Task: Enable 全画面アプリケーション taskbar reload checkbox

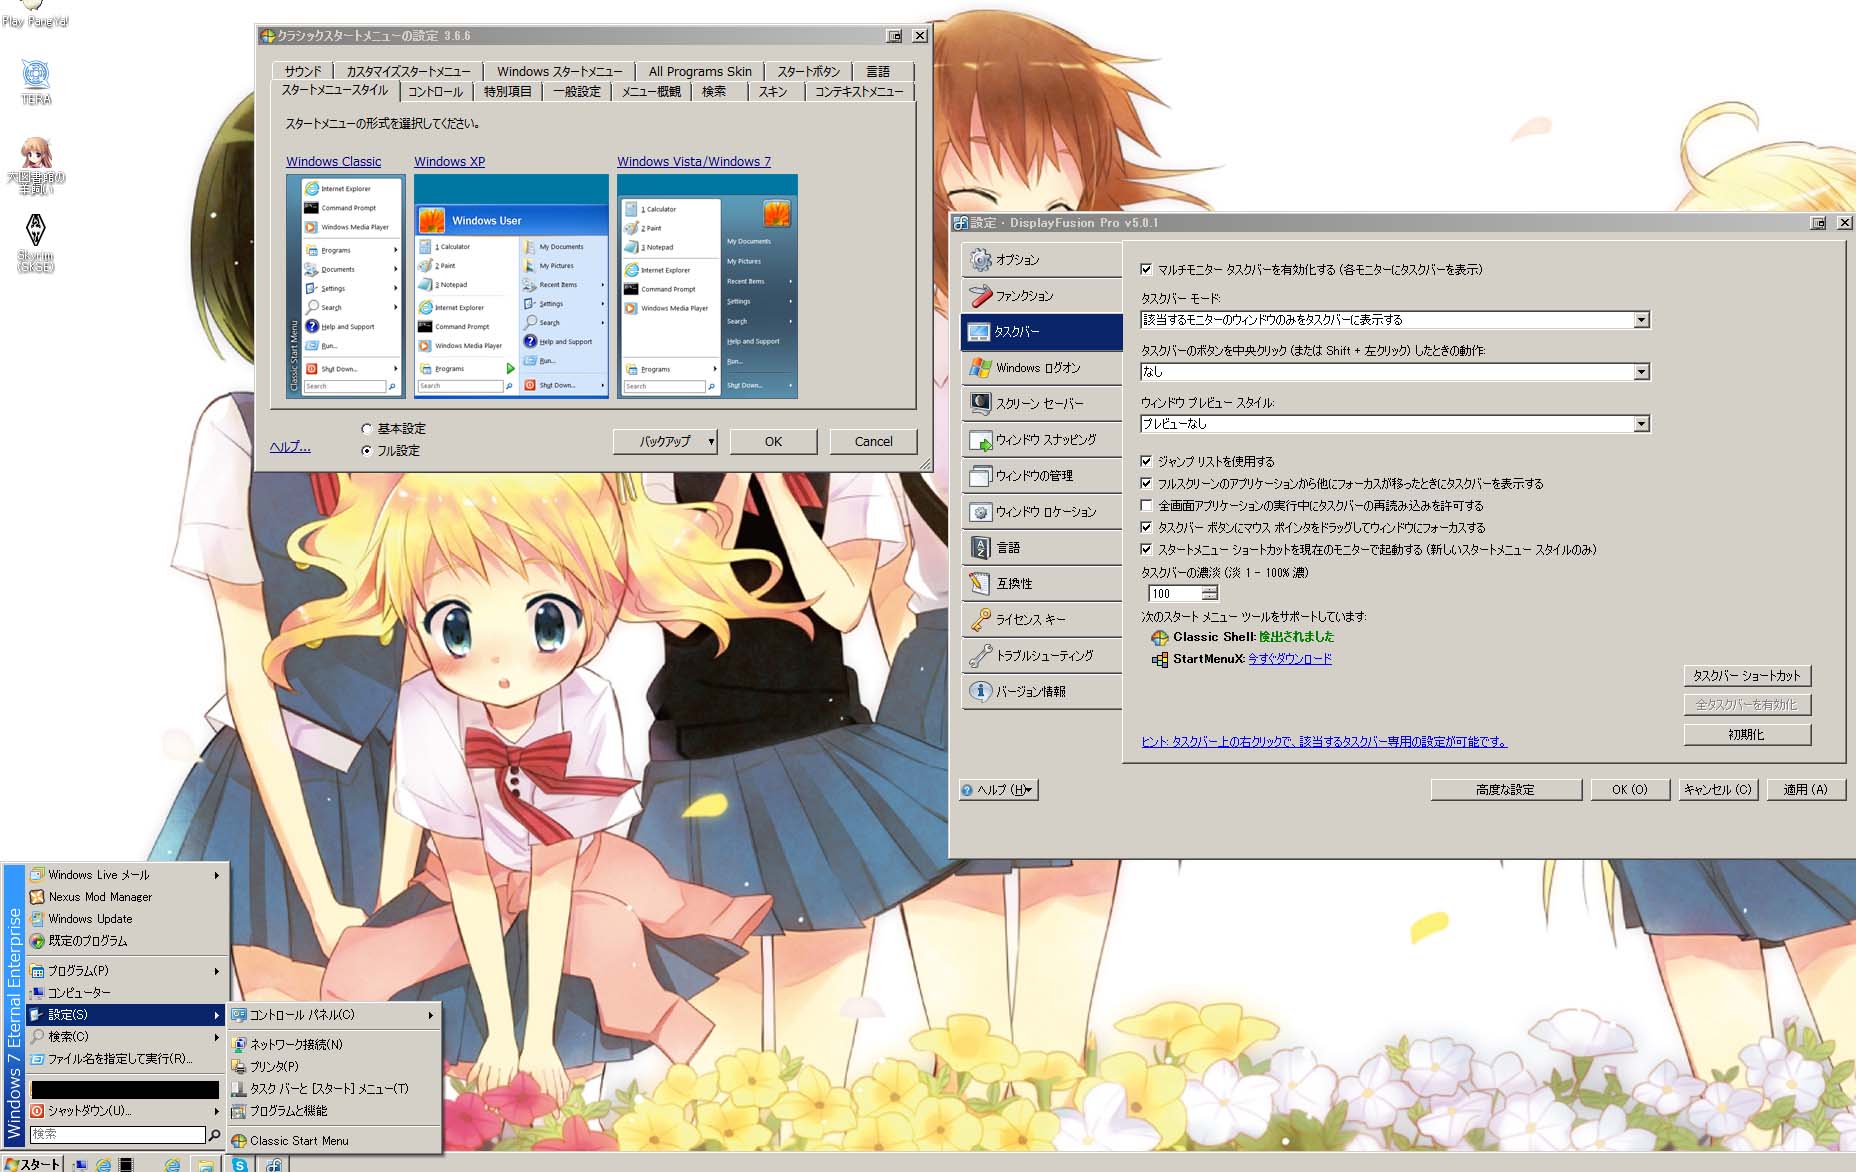Action: [x=1147, y=506]
